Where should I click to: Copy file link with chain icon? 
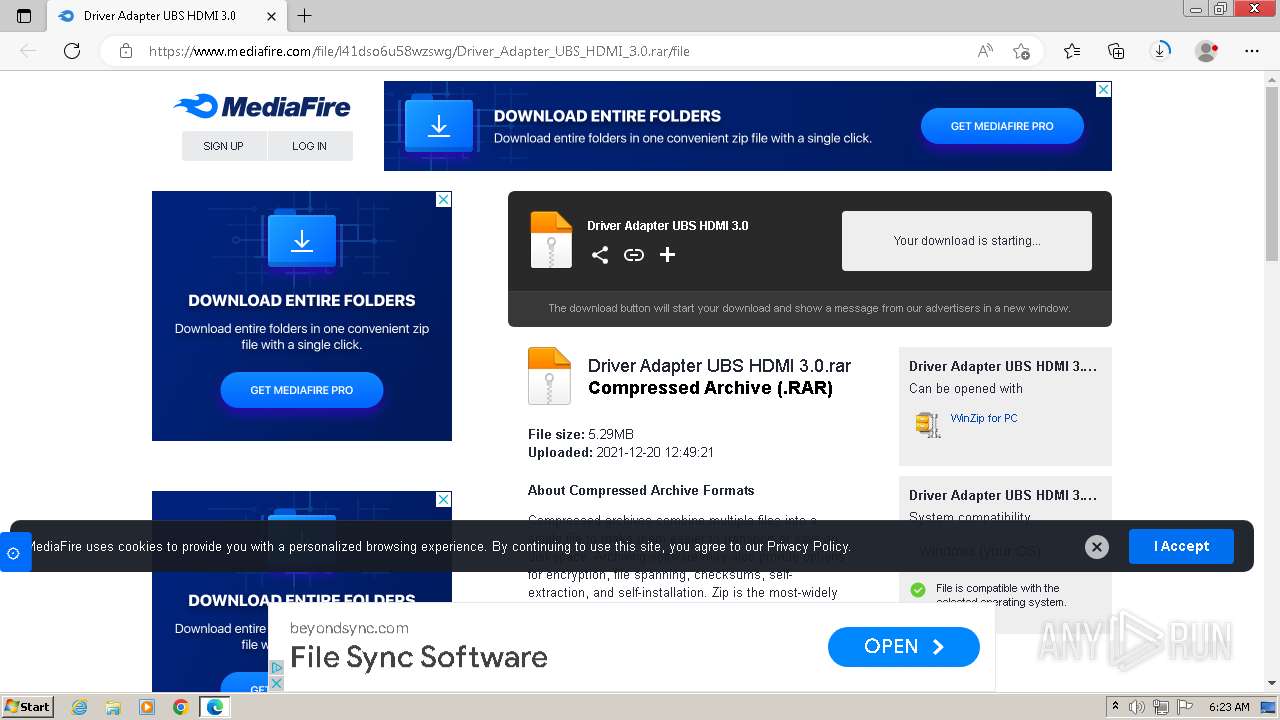click(634, 255)
